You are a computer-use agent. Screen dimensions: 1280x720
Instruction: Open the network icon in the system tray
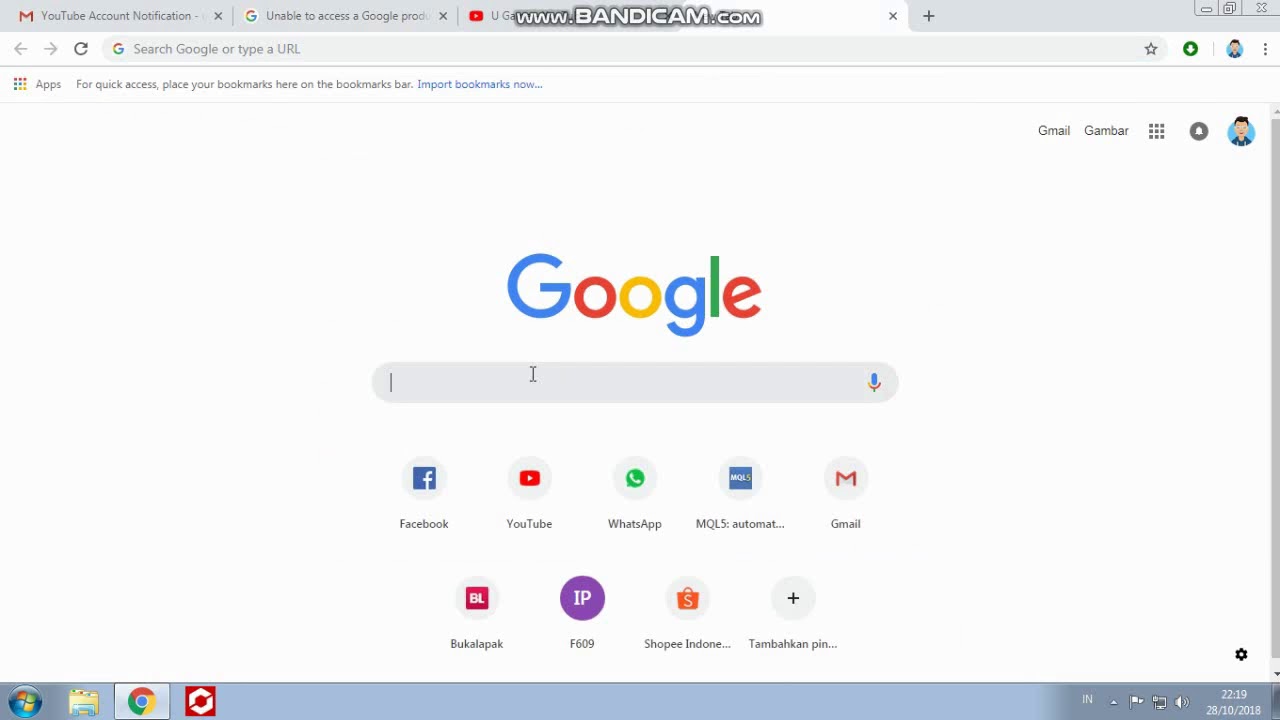tap(1159, 702)
